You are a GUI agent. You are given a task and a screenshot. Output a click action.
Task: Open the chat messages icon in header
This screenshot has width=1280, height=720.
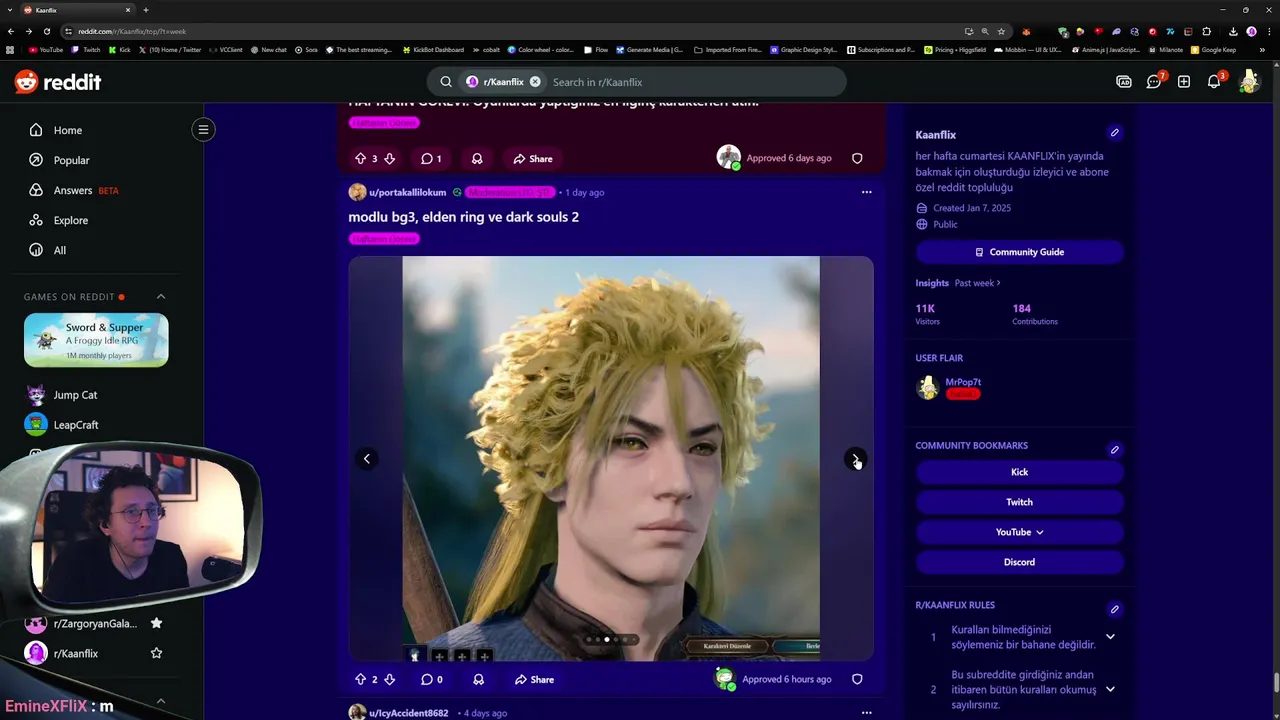coord(1154,82)
